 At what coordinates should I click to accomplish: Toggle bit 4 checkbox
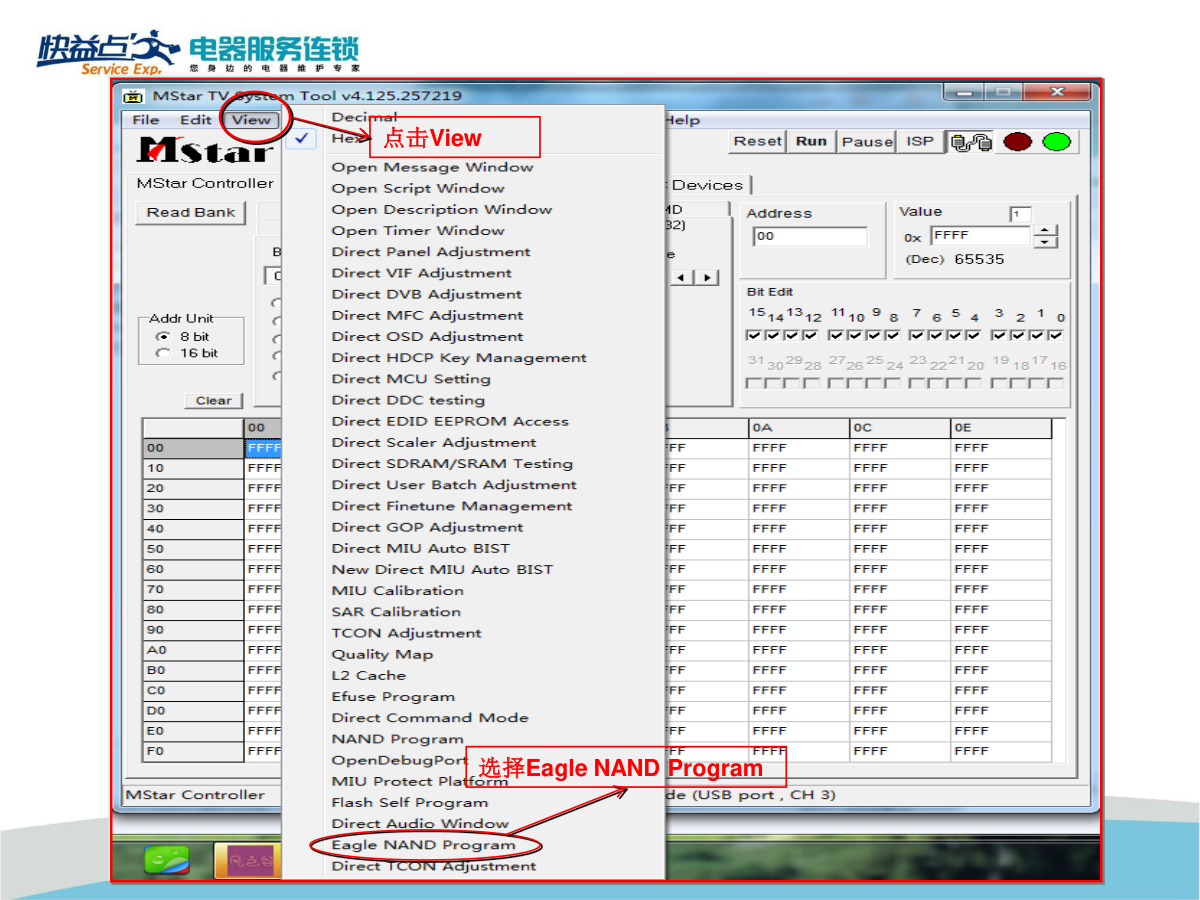pyautogui.click(x=973, y=335)
